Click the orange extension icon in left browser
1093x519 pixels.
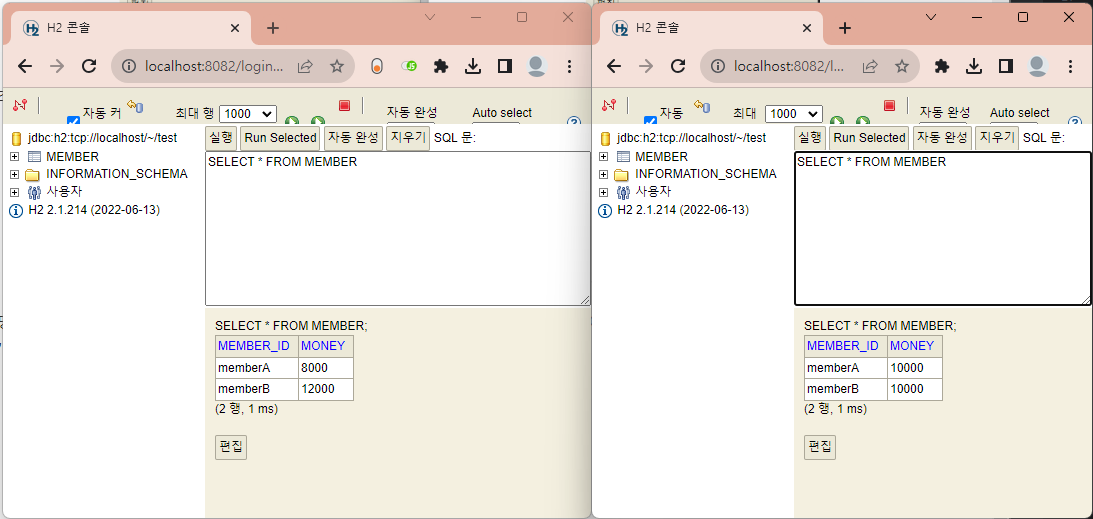[x=376, y=66]
